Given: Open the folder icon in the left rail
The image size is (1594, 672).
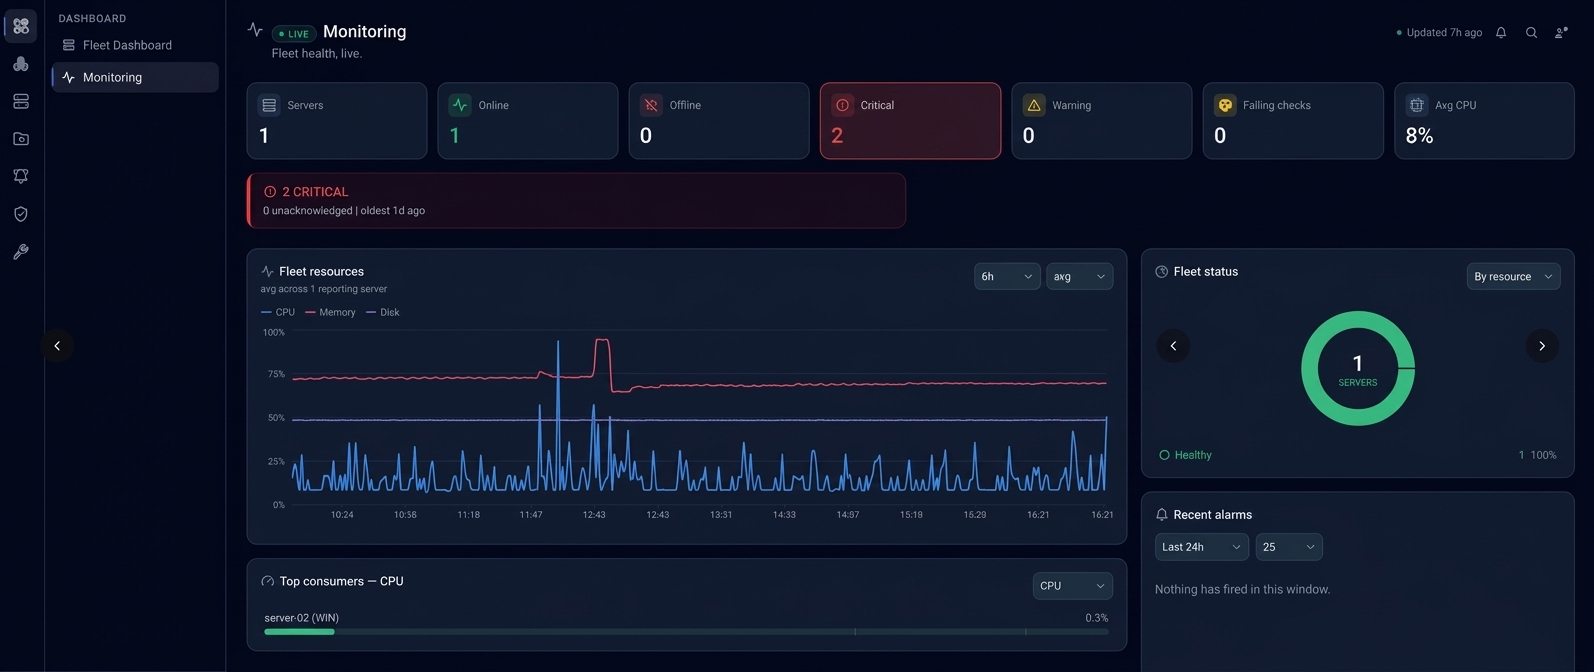Looking at the screenshot, I should click(21, 139).
